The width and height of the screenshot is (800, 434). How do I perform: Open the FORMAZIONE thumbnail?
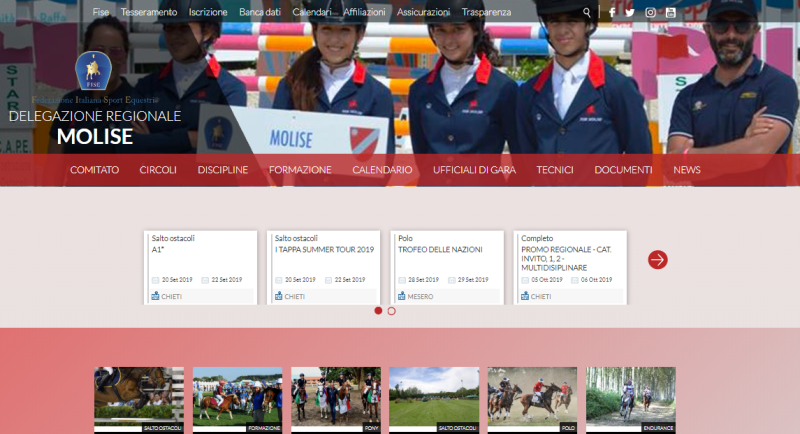click(x=237, y=400)
